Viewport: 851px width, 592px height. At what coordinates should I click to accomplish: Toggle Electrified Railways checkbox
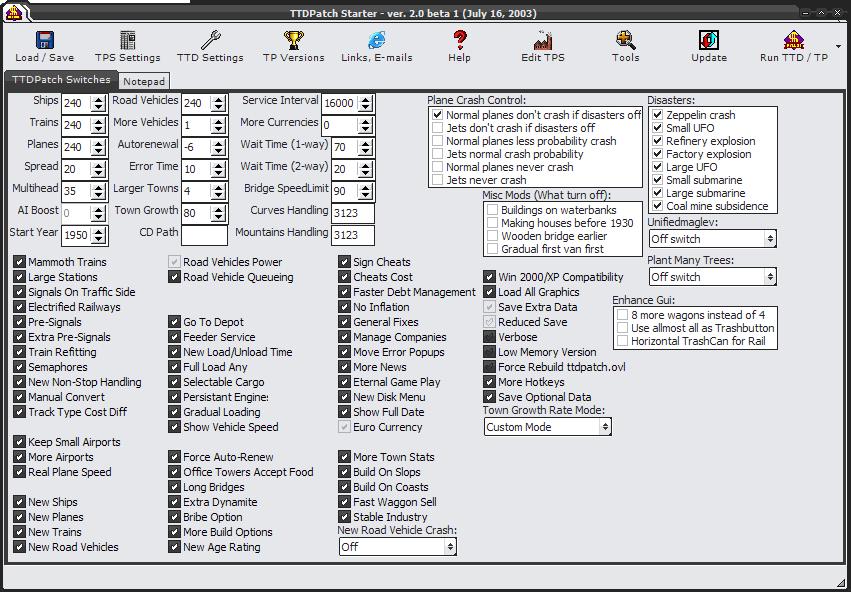tap(20, 307)
